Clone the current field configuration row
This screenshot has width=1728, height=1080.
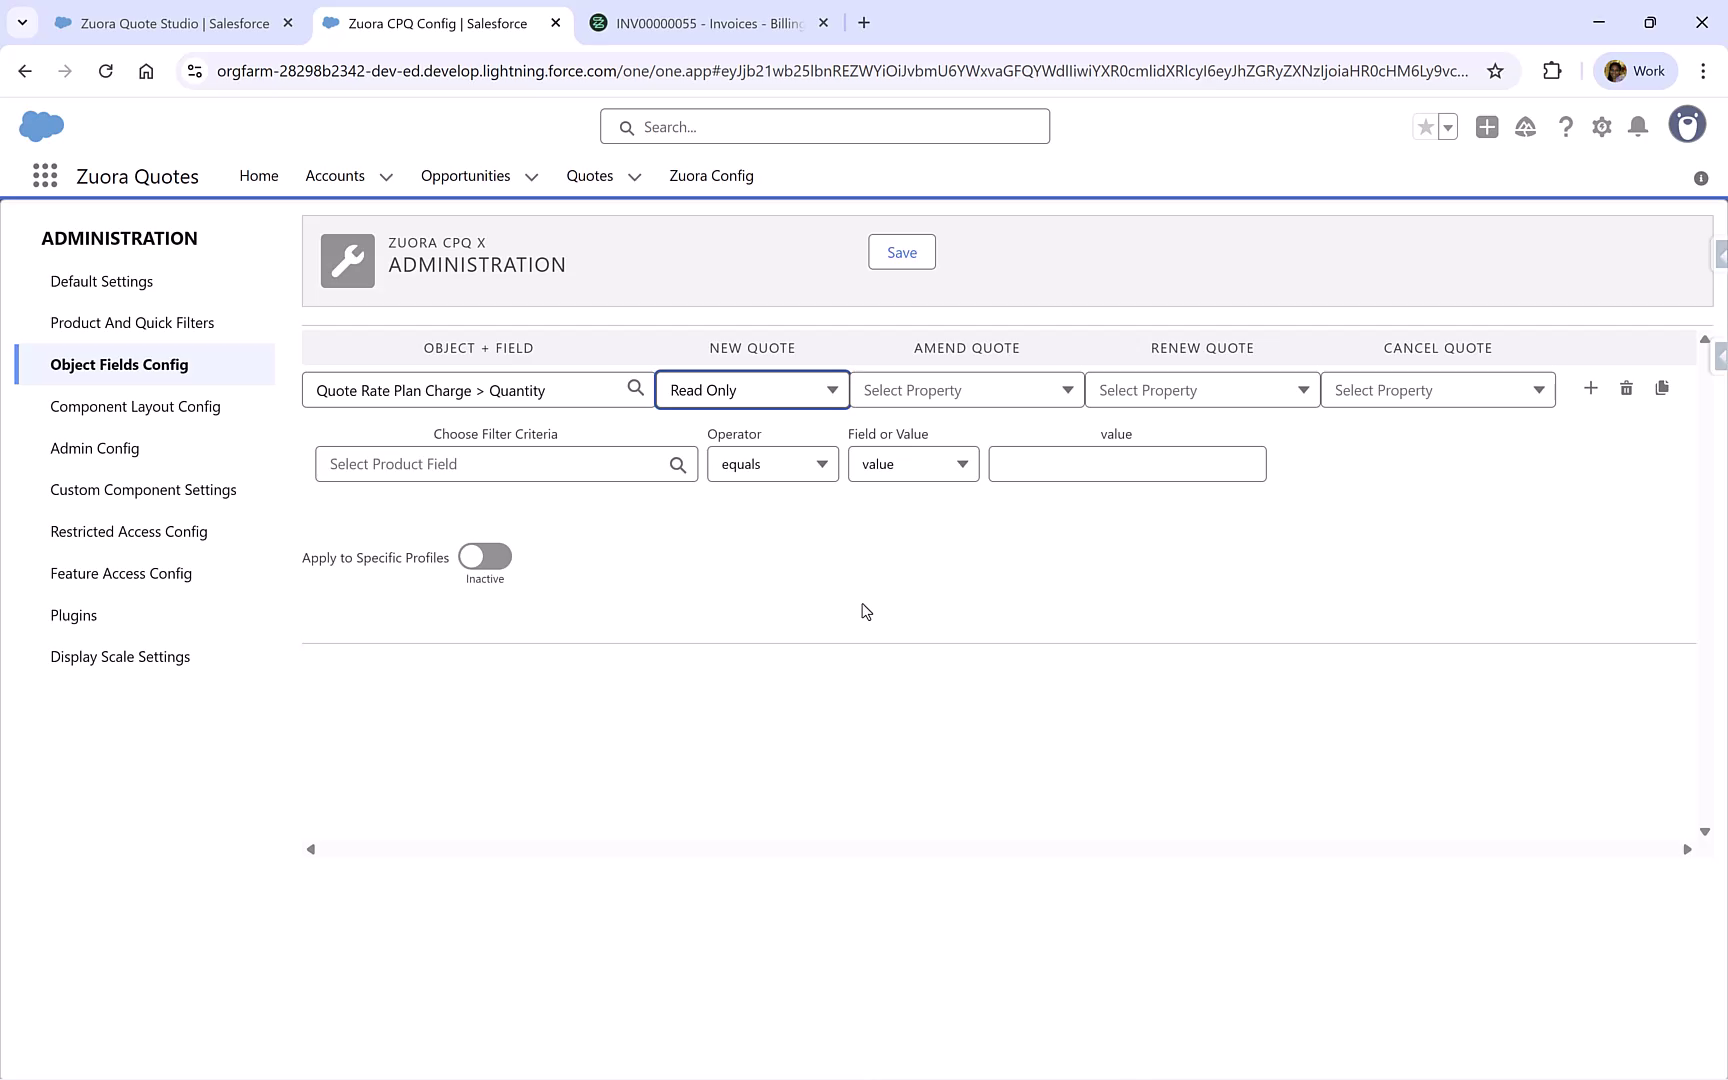point(1663,387)
